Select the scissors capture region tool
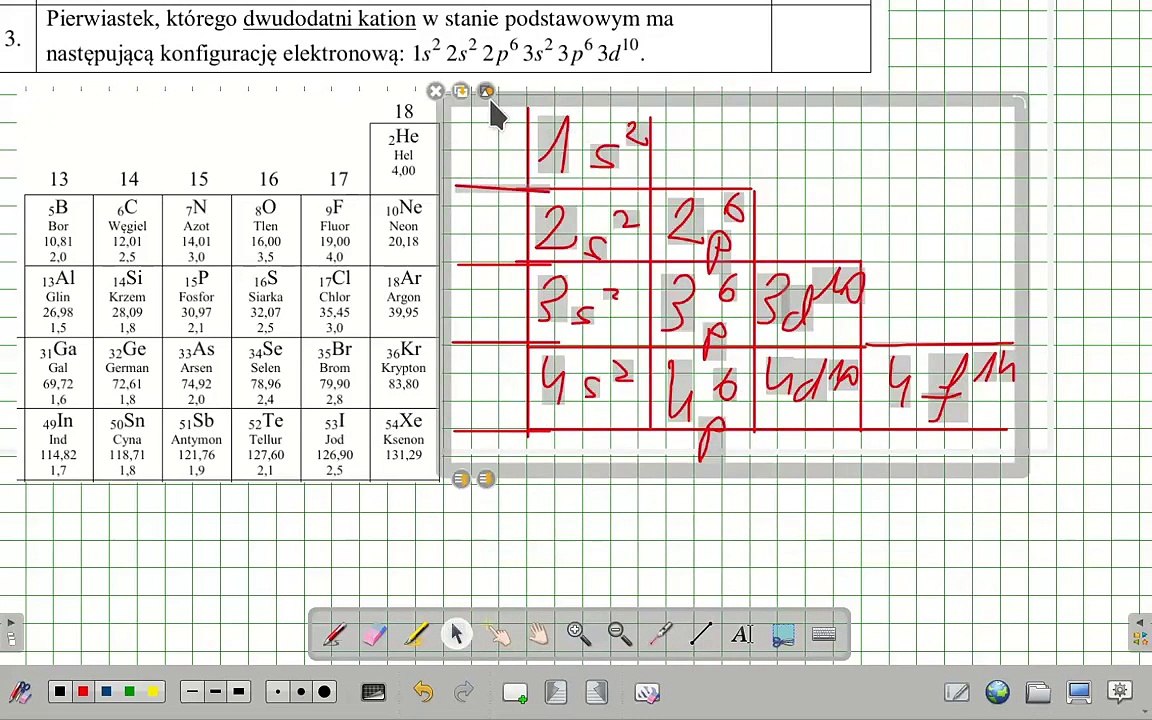Image resolution: width=1152 pixels, height=720 pixels. pos(783,634)
